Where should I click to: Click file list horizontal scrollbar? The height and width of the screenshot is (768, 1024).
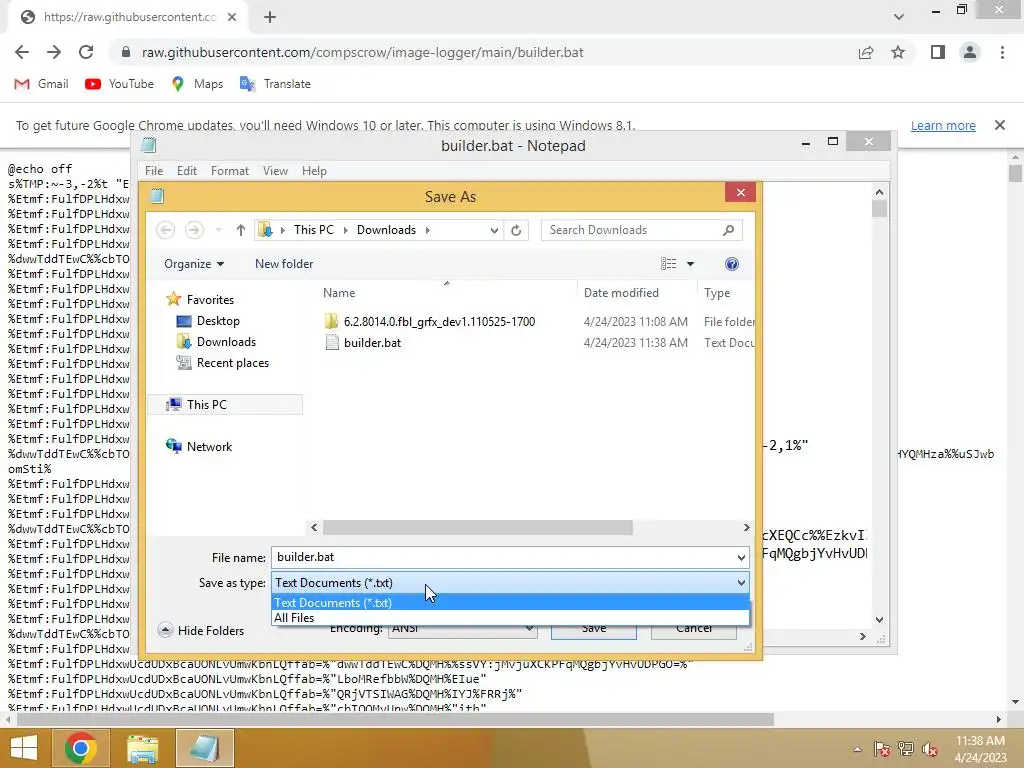477,527
